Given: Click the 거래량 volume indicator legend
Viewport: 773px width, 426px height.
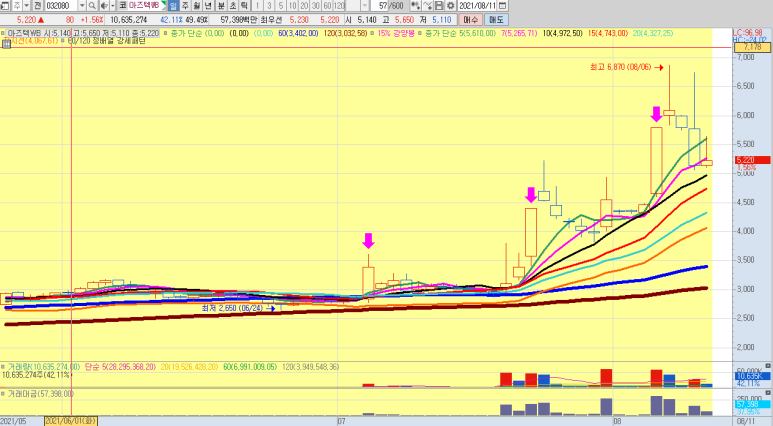Looking at the screenshot, I should click(x=43, y=367).
